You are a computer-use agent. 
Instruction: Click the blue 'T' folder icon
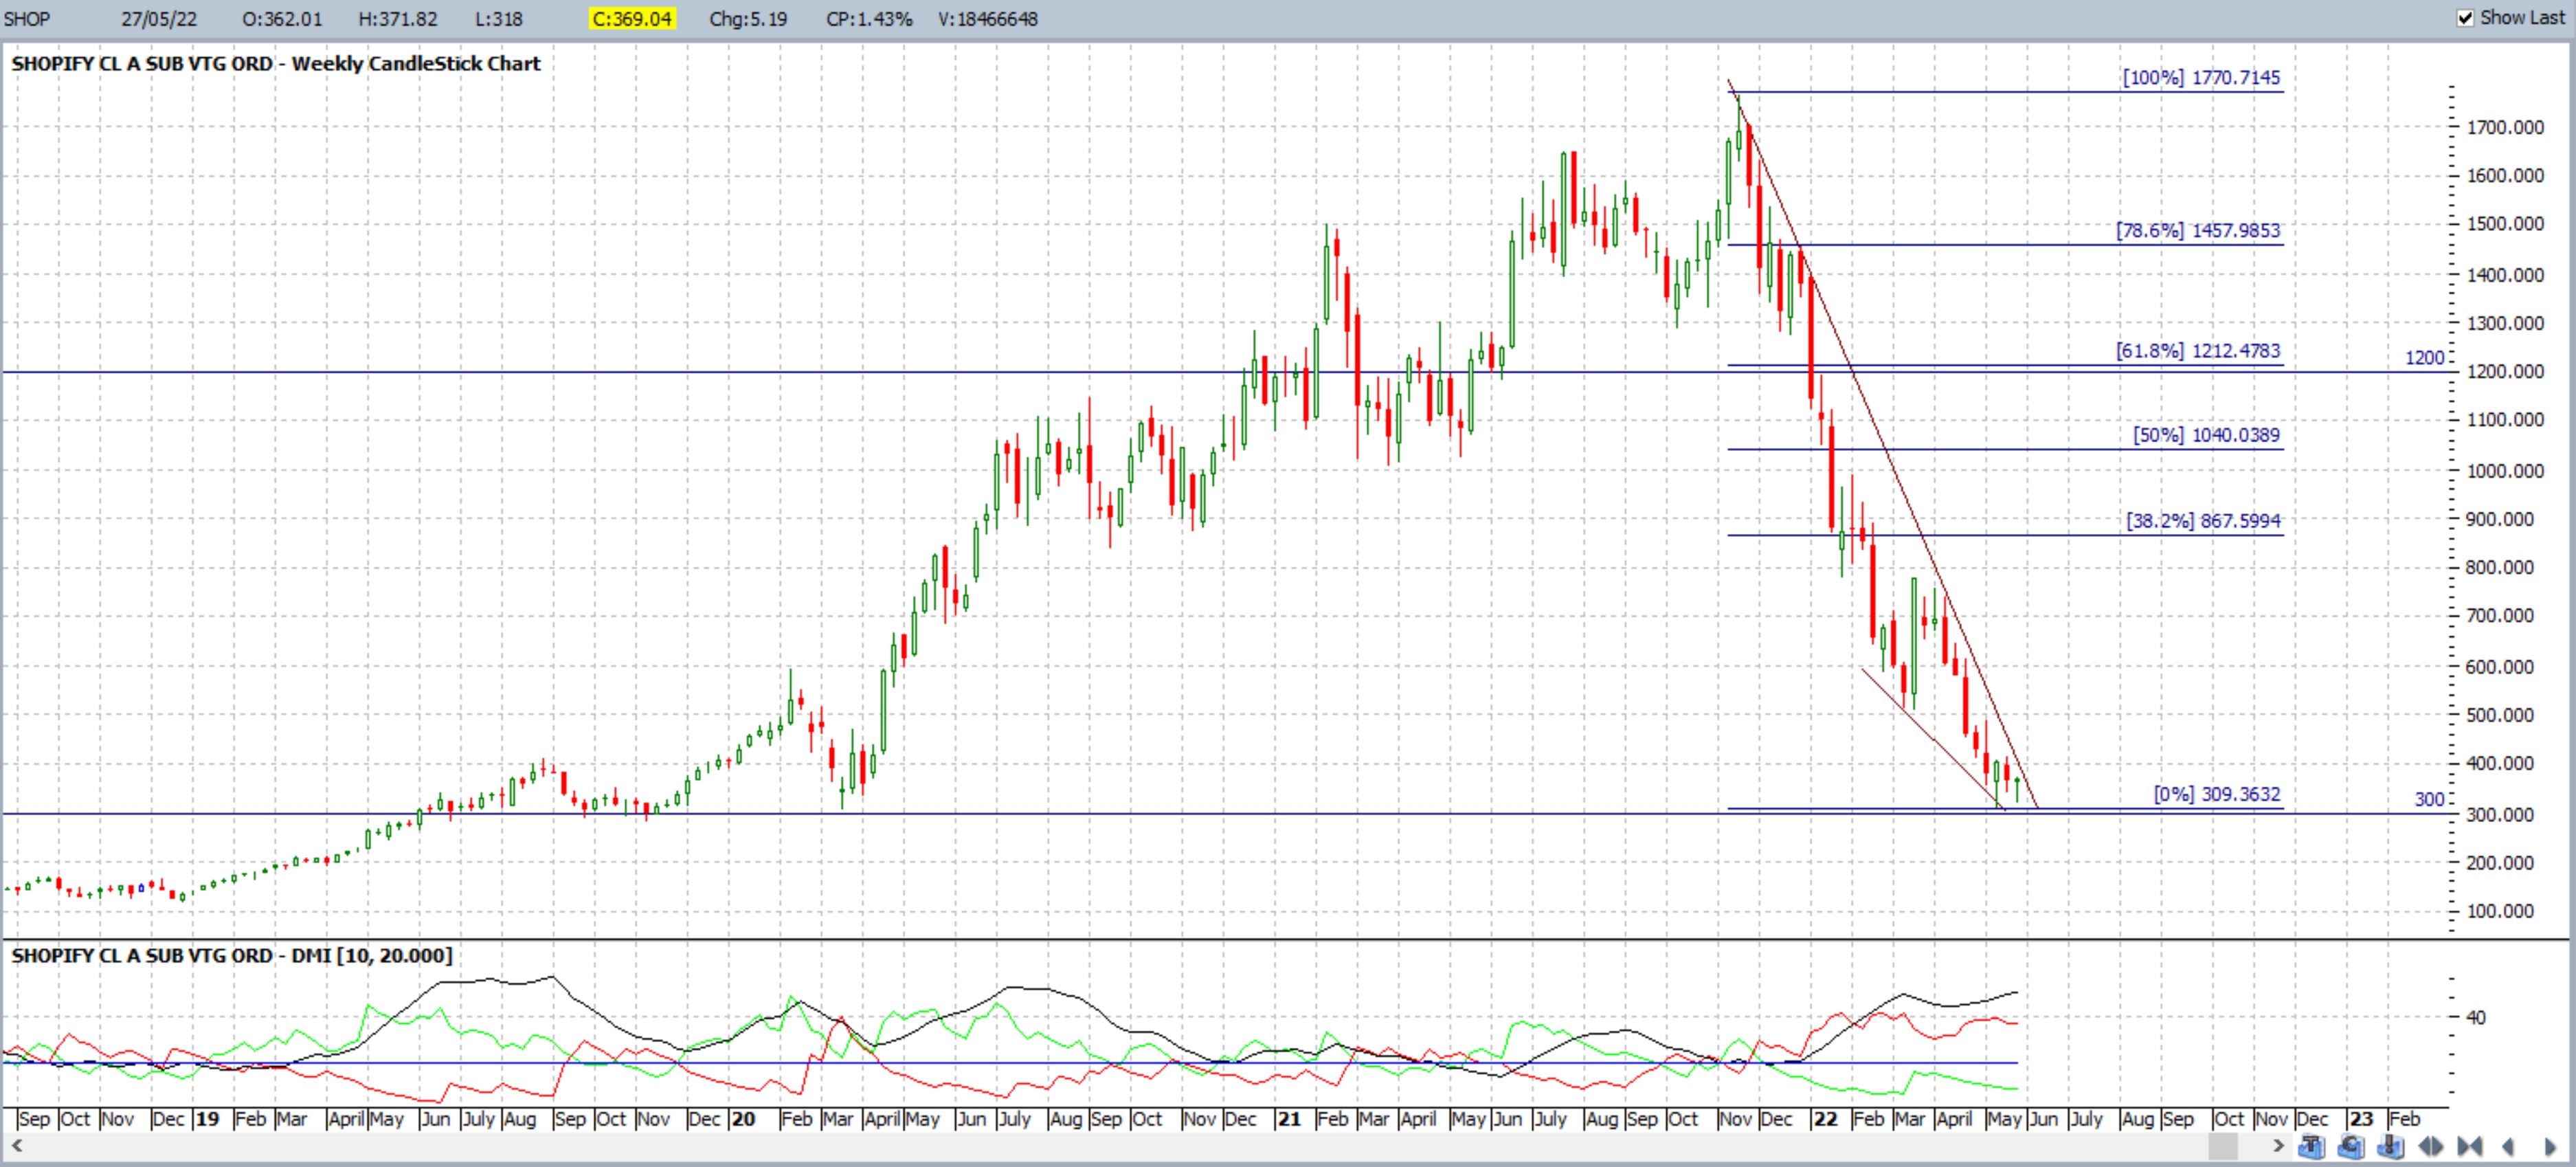click(2311, 1146)
